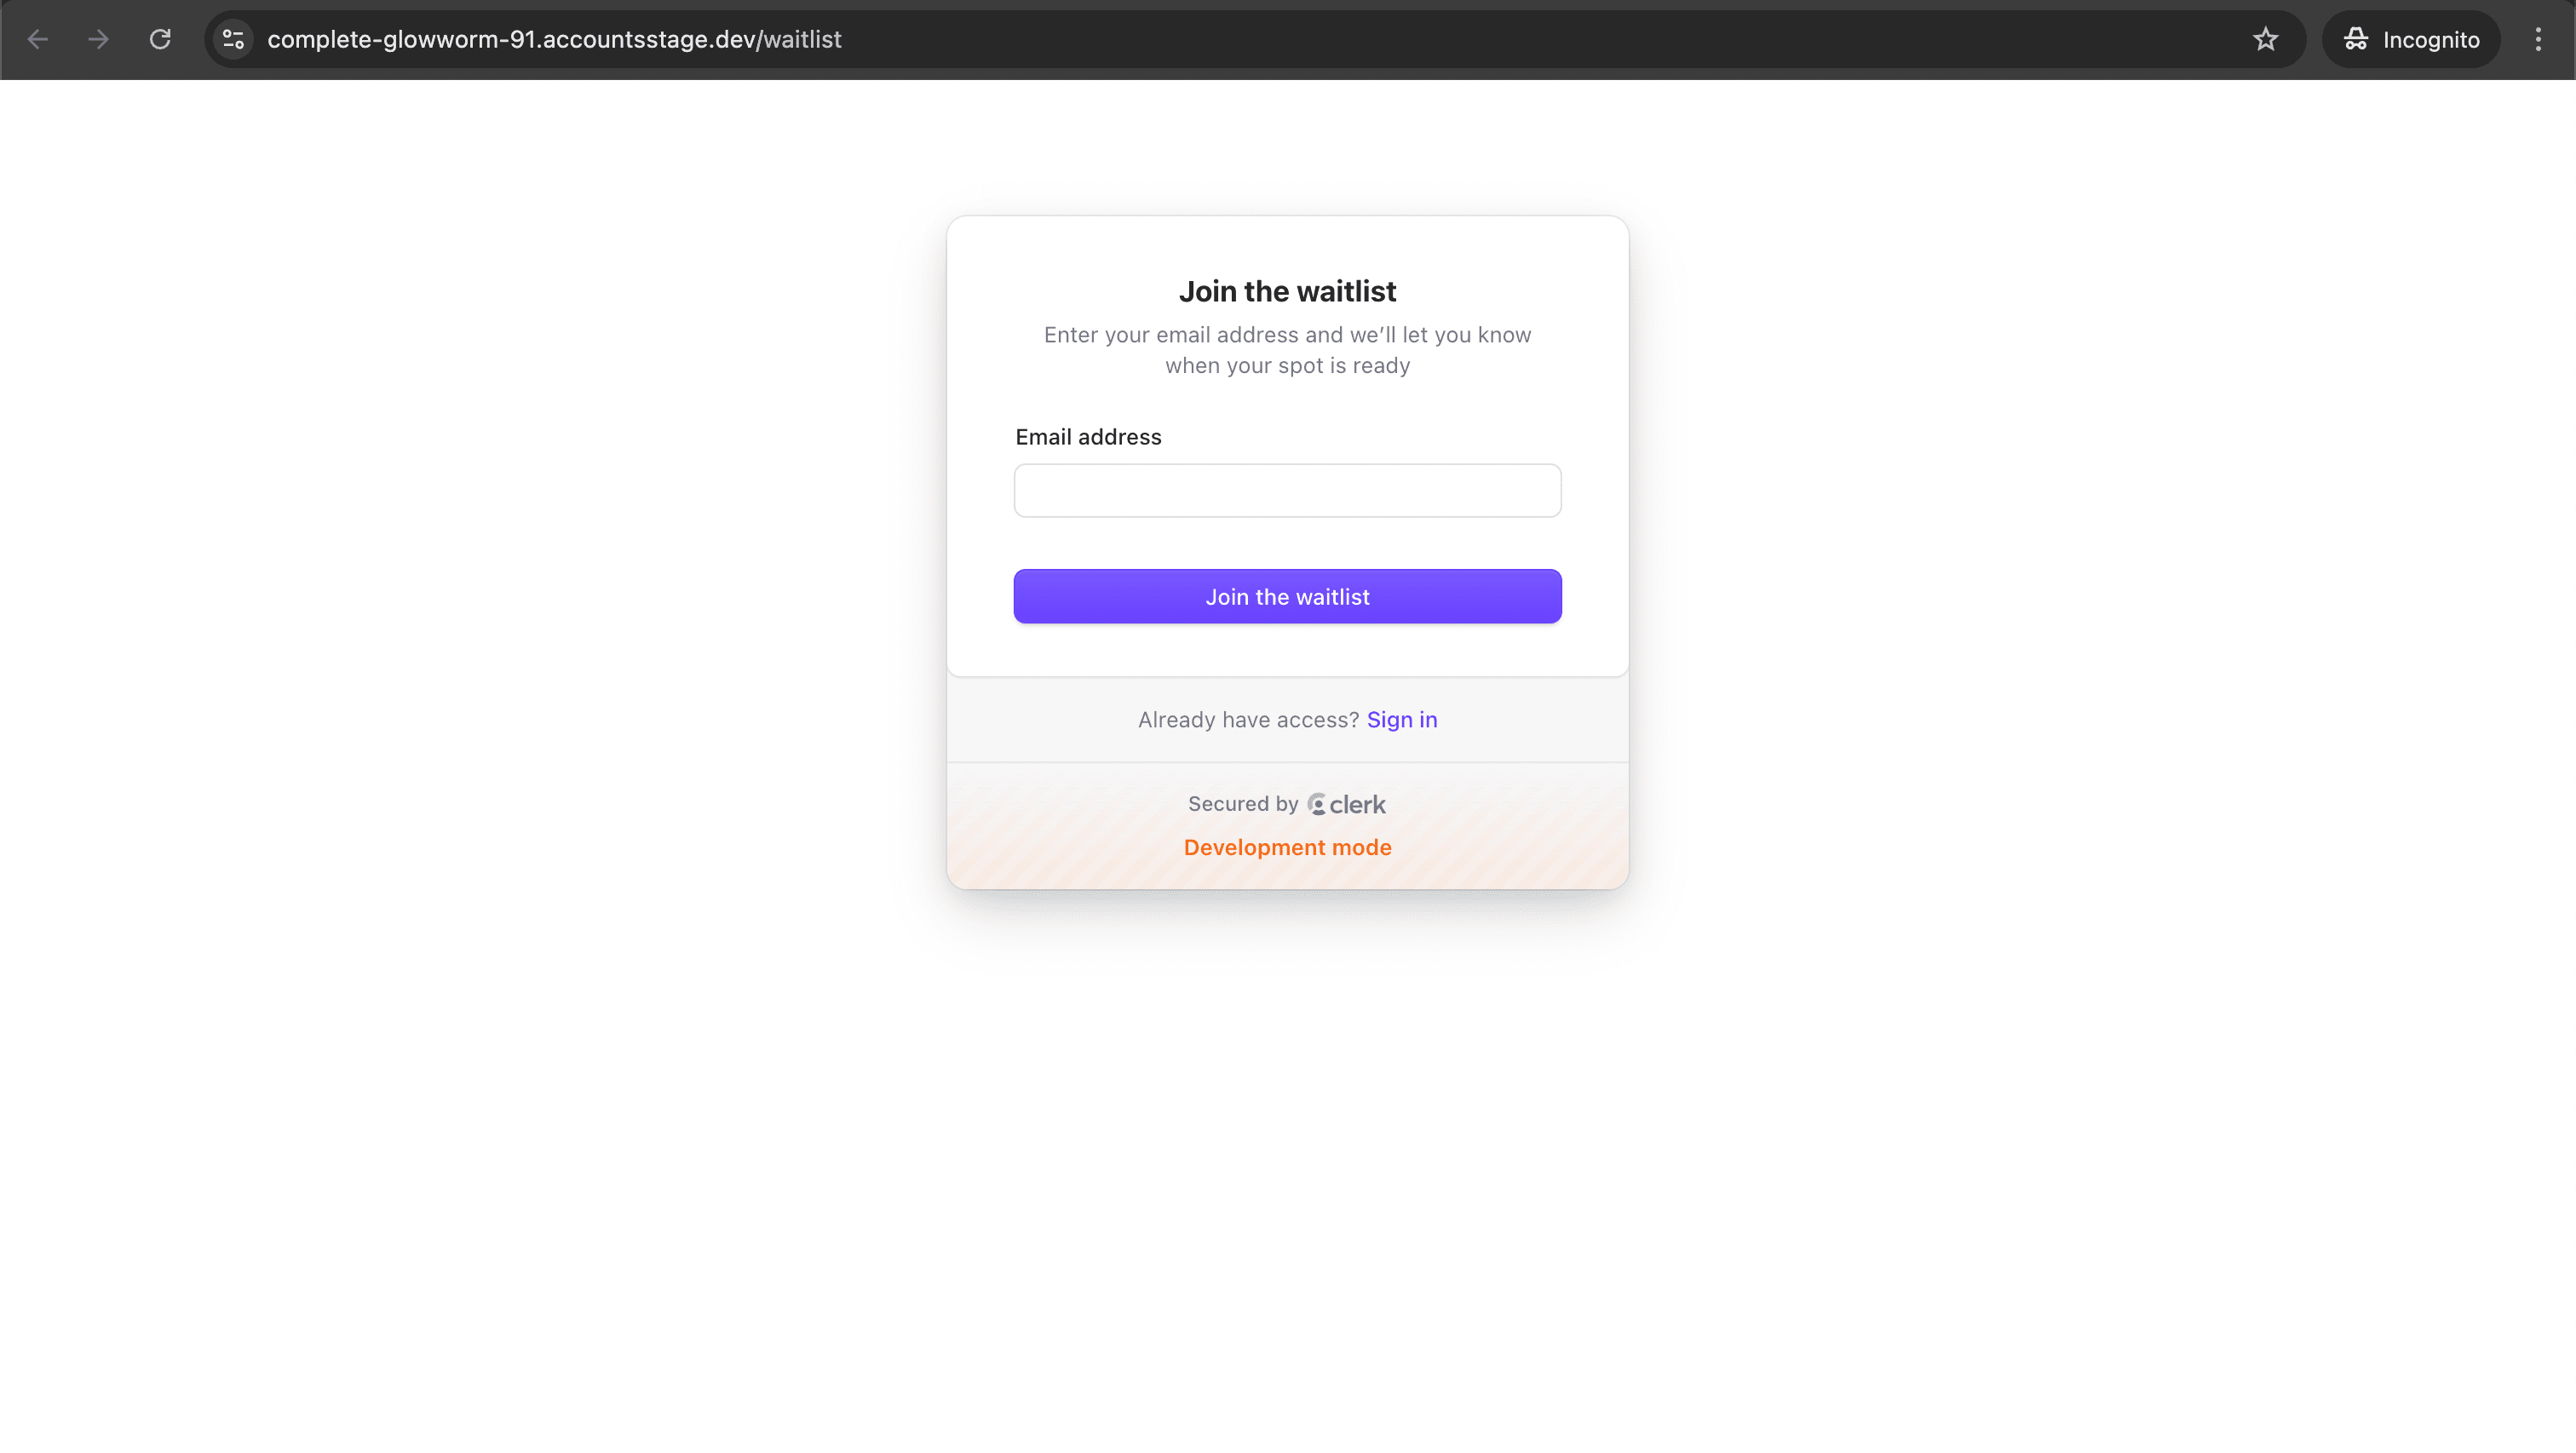
Task: Click the Secured by Clerk text
Action: click(1288, 803)
